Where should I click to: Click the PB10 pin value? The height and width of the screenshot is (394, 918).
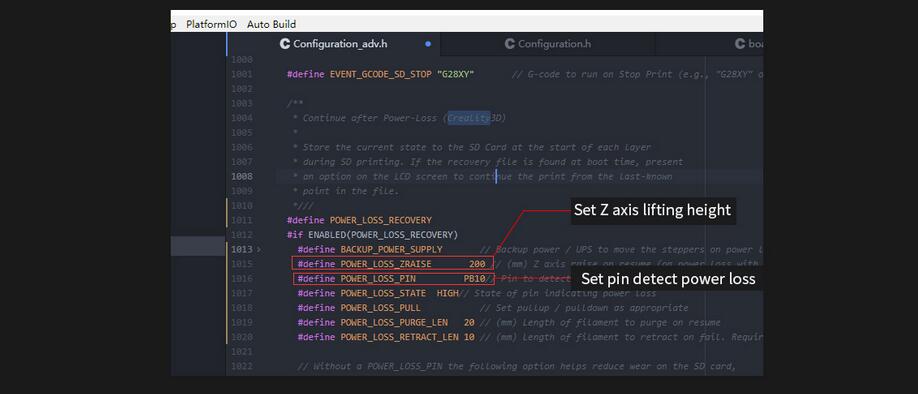[475, 279]
